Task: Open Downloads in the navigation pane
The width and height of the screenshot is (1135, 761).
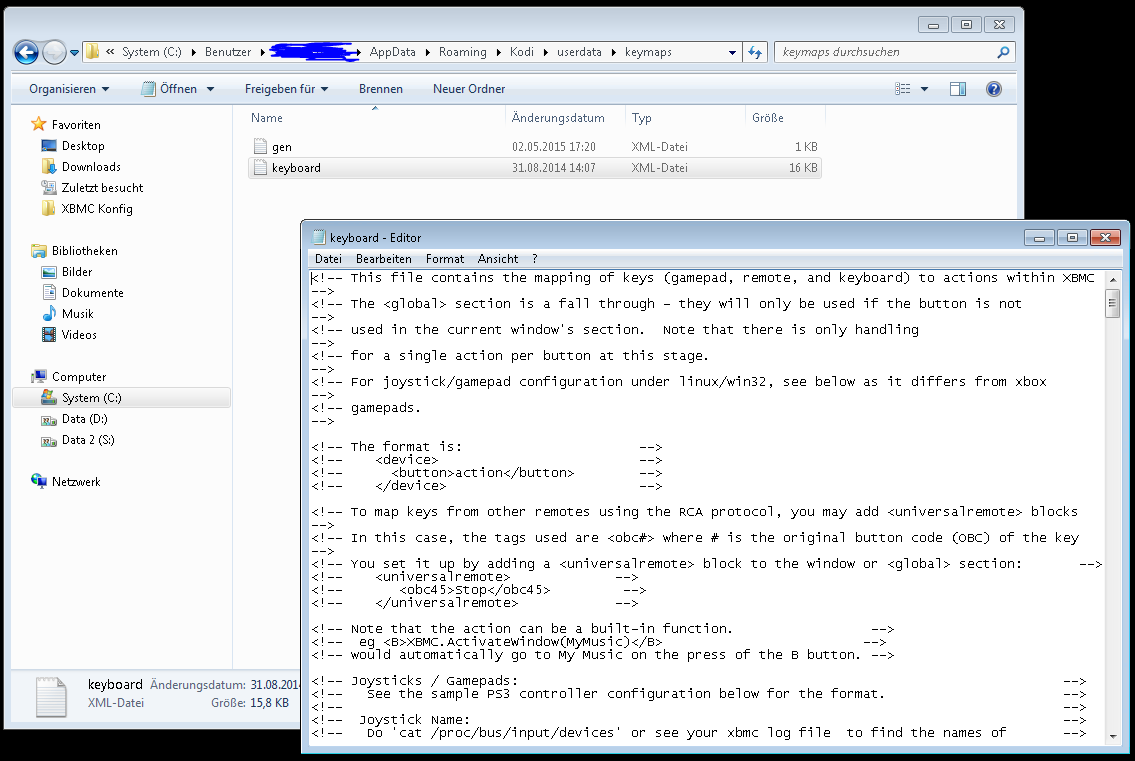Action: (x=91, y=167)
